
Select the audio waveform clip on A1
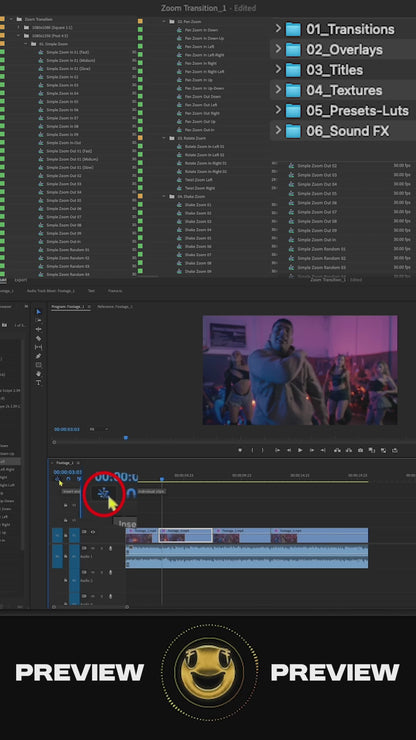point(246,556)
